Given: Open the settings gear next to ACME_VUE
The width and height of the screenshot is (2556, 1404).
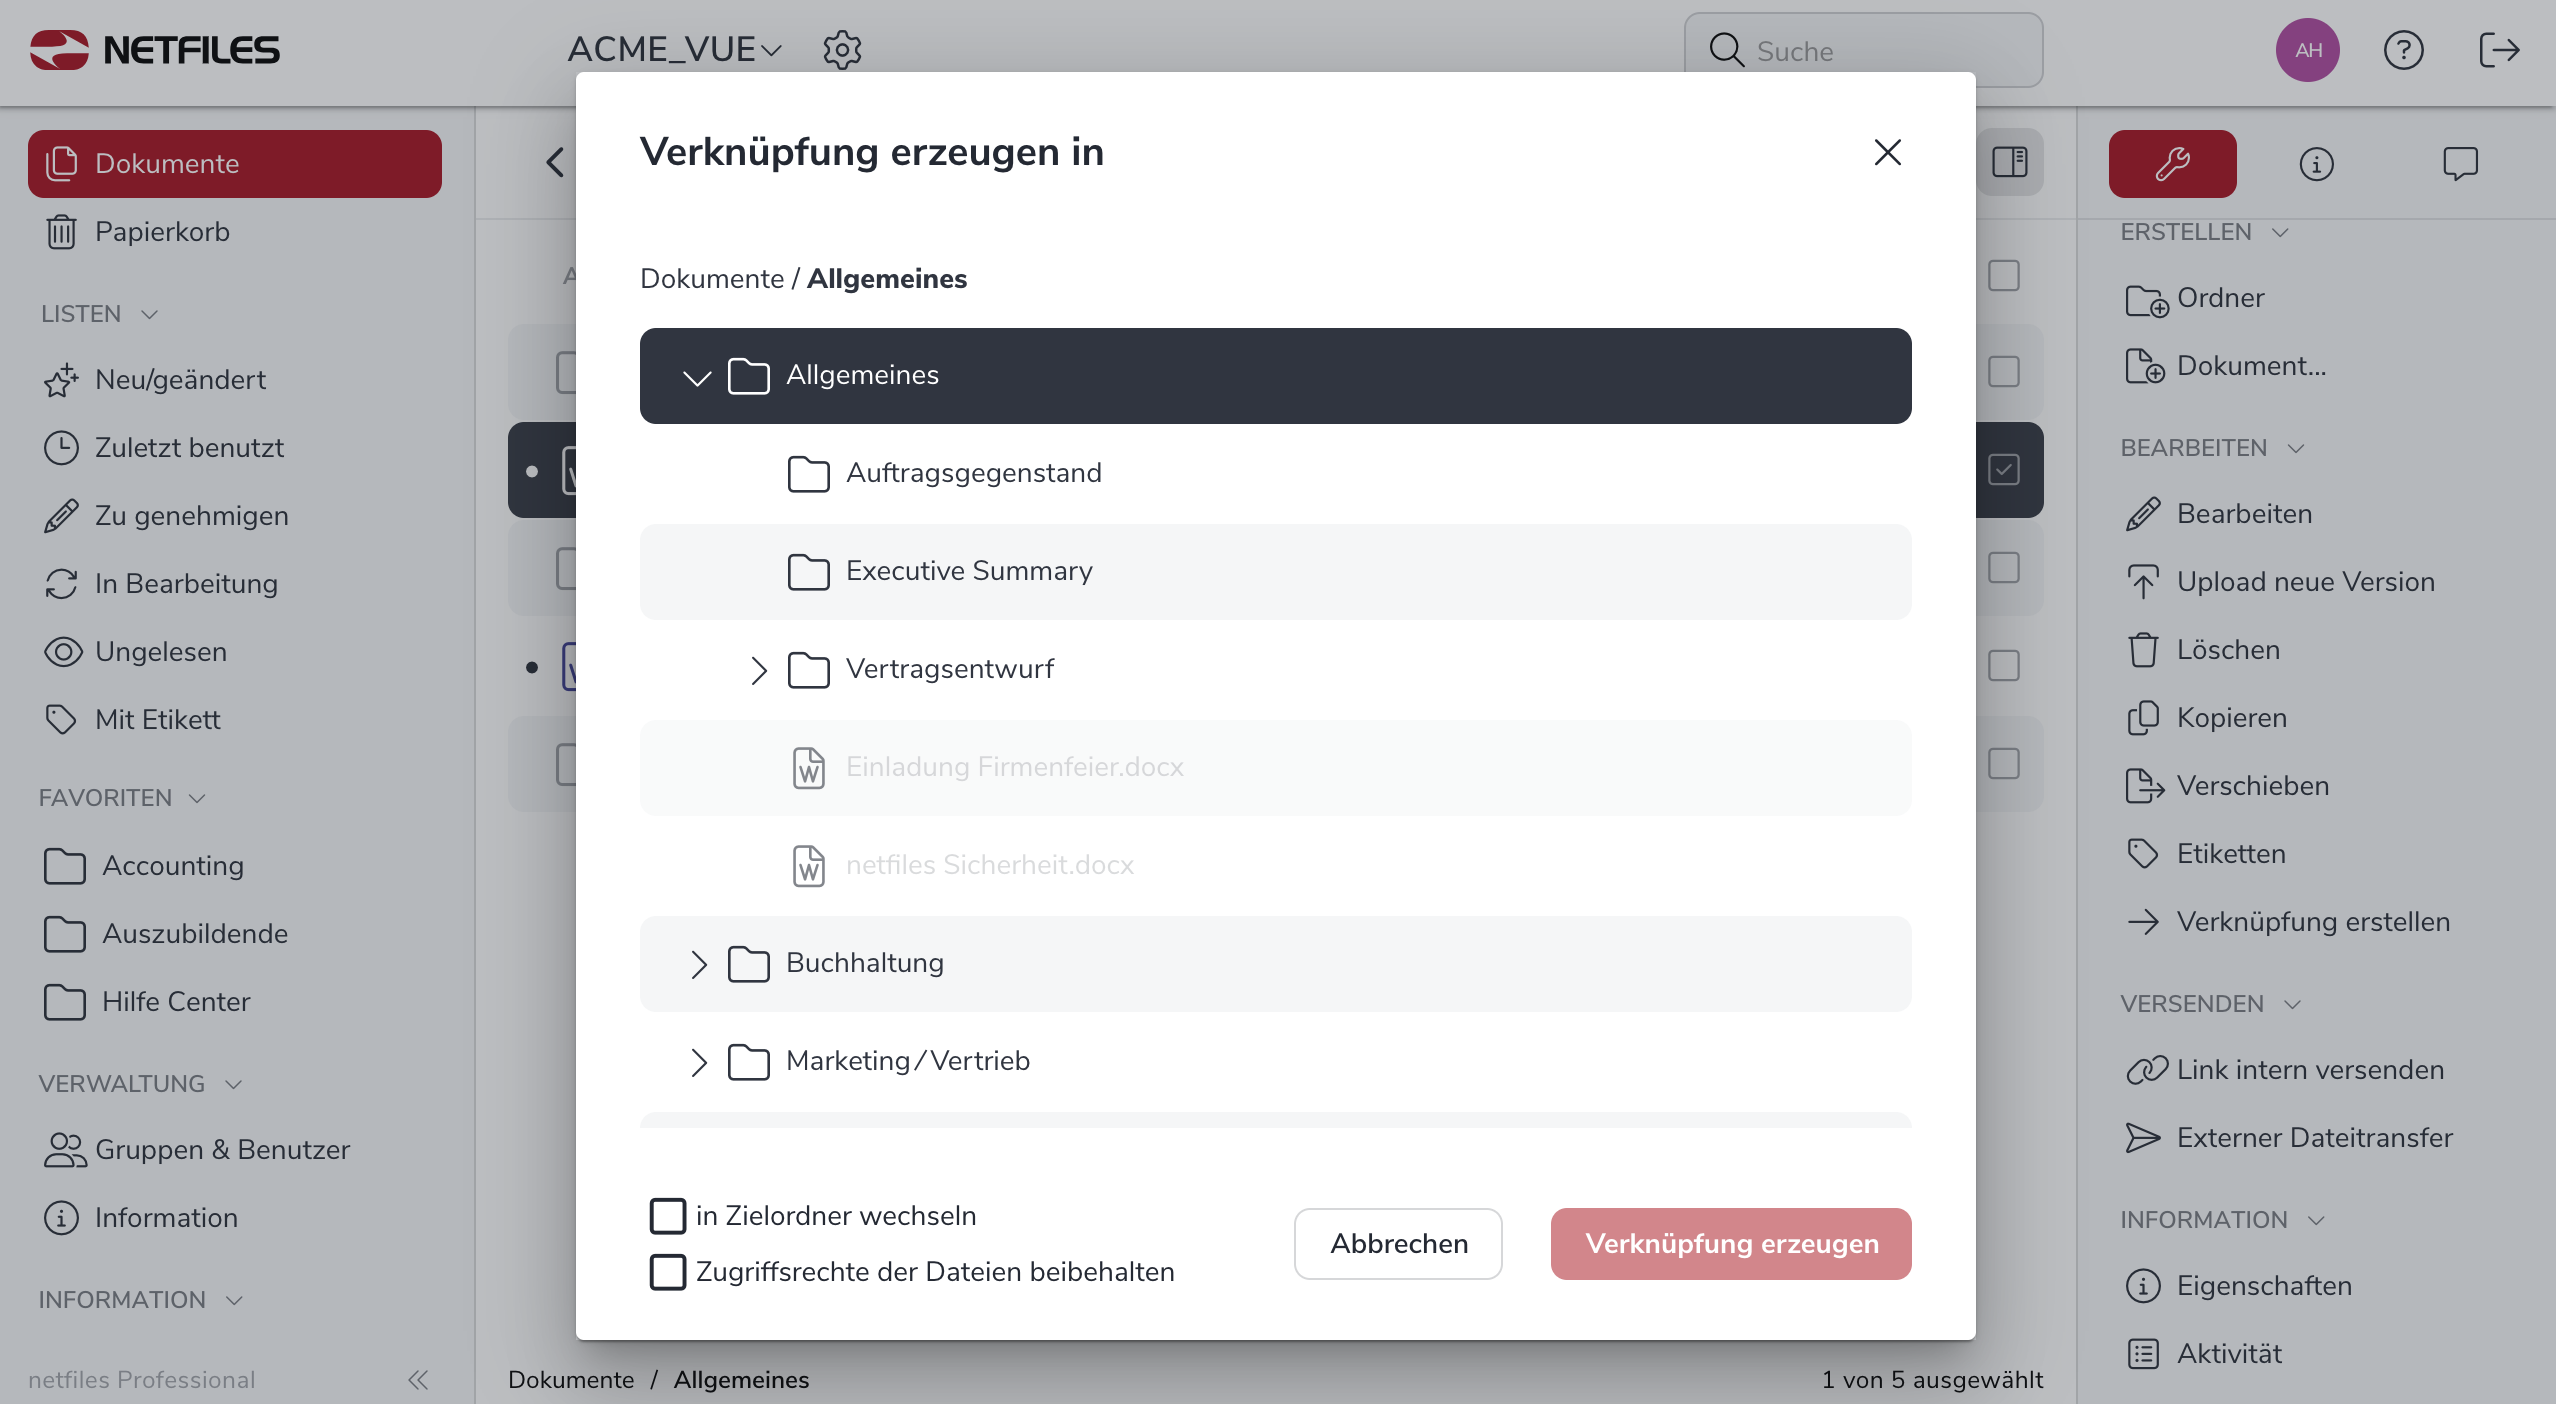Looking at the screenshot, I should click(842, 50).
